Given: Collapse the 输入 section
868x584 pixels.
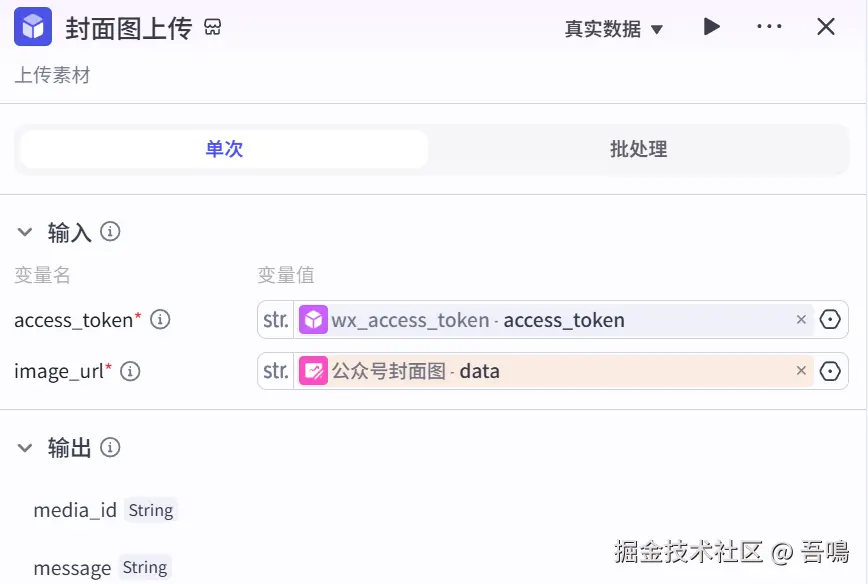Looking at the screenshot, I should click(25, 232).
